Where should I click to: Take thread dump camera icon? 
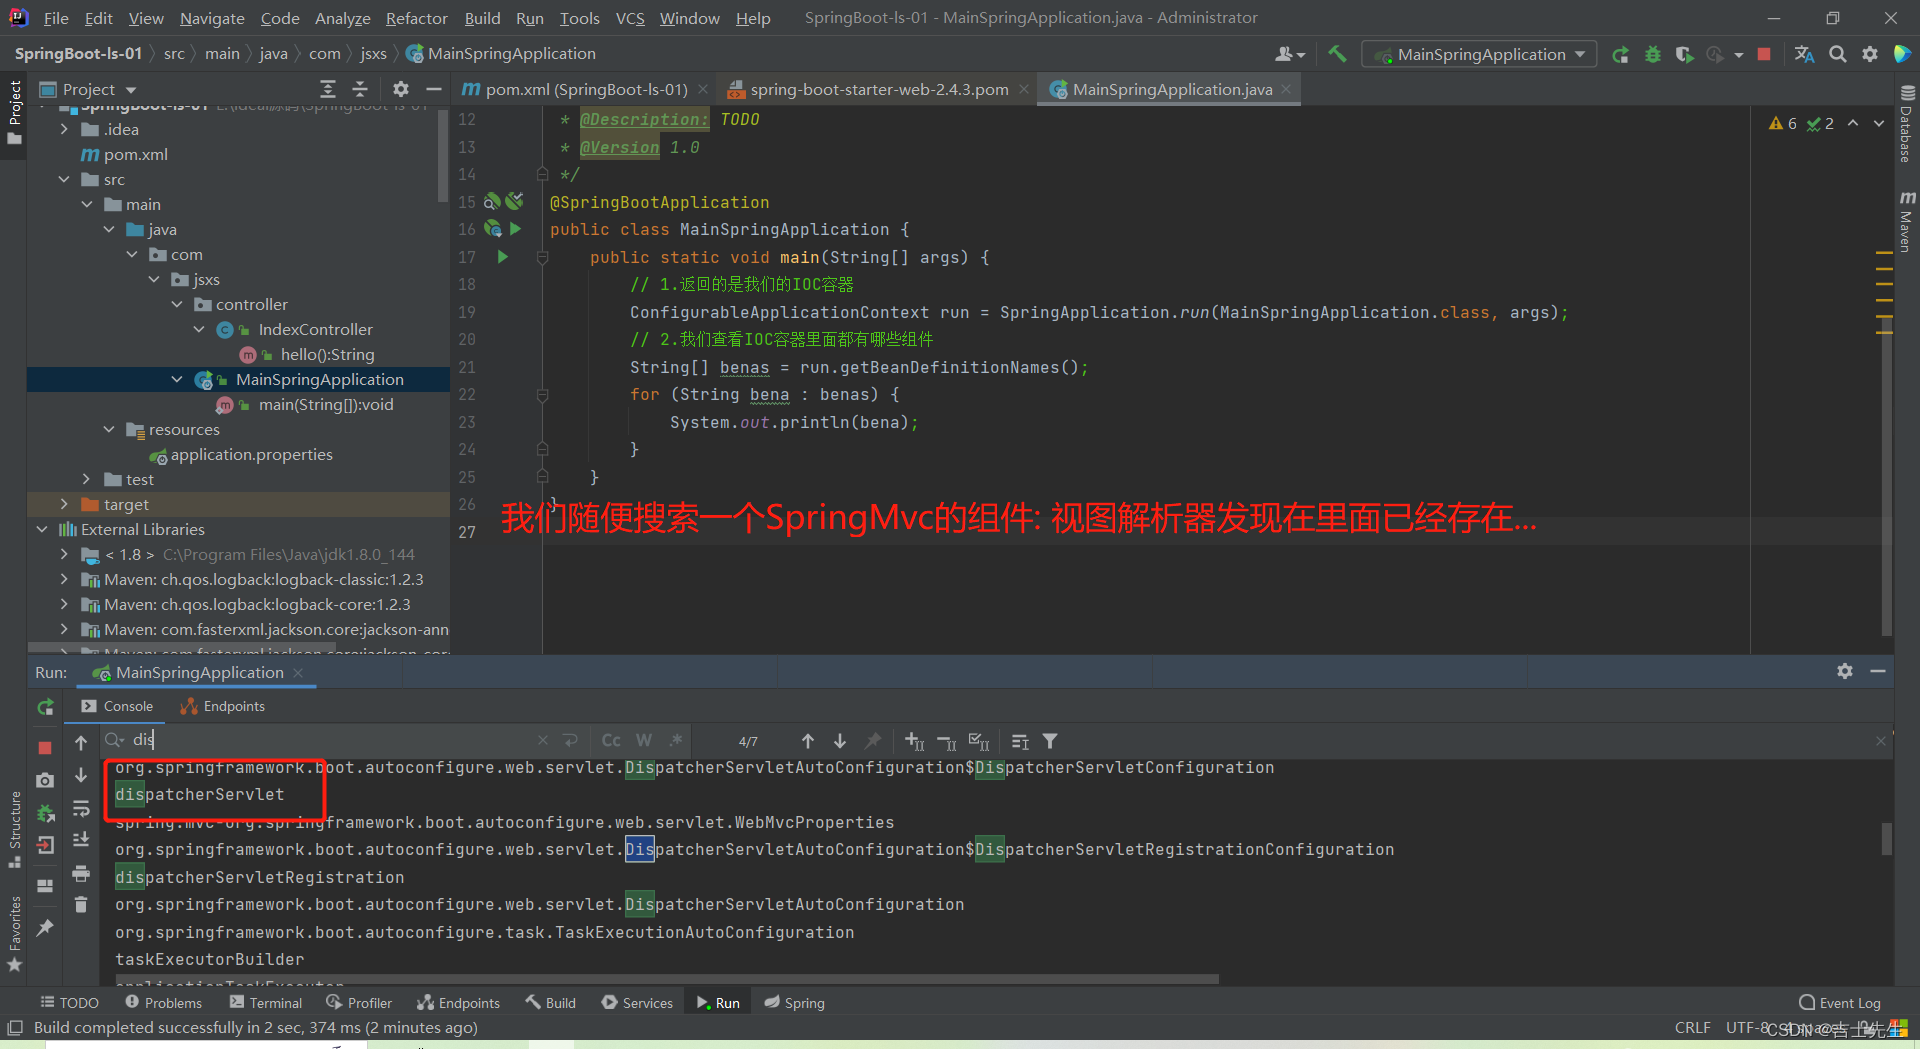pos(45,779)
